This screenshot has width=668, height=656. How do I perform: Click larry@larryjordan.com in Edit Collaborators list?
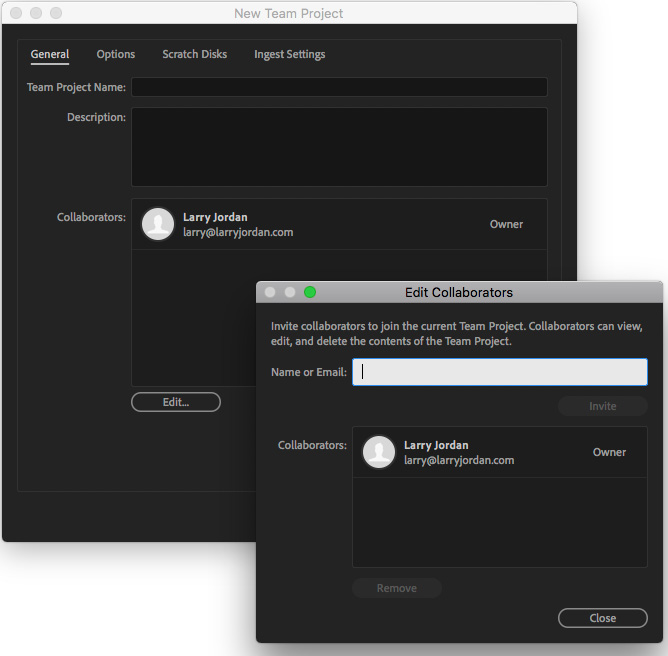click(x=459, y=460)
